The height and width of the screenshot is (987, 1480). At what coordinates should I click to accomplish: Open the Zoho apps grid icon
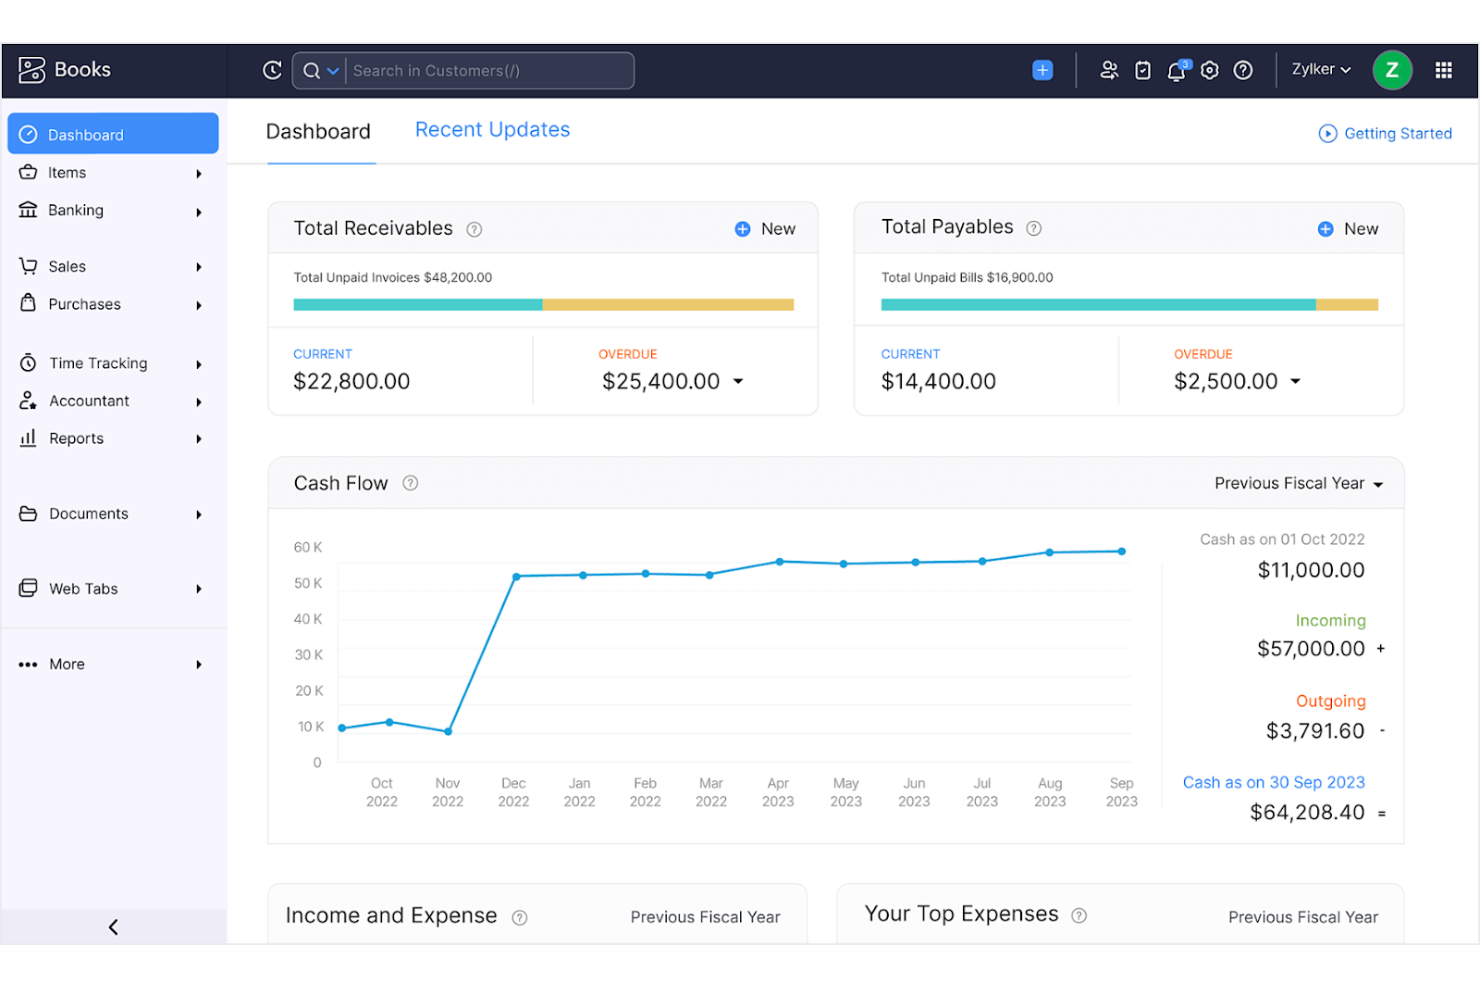[x=1443, y=70]
